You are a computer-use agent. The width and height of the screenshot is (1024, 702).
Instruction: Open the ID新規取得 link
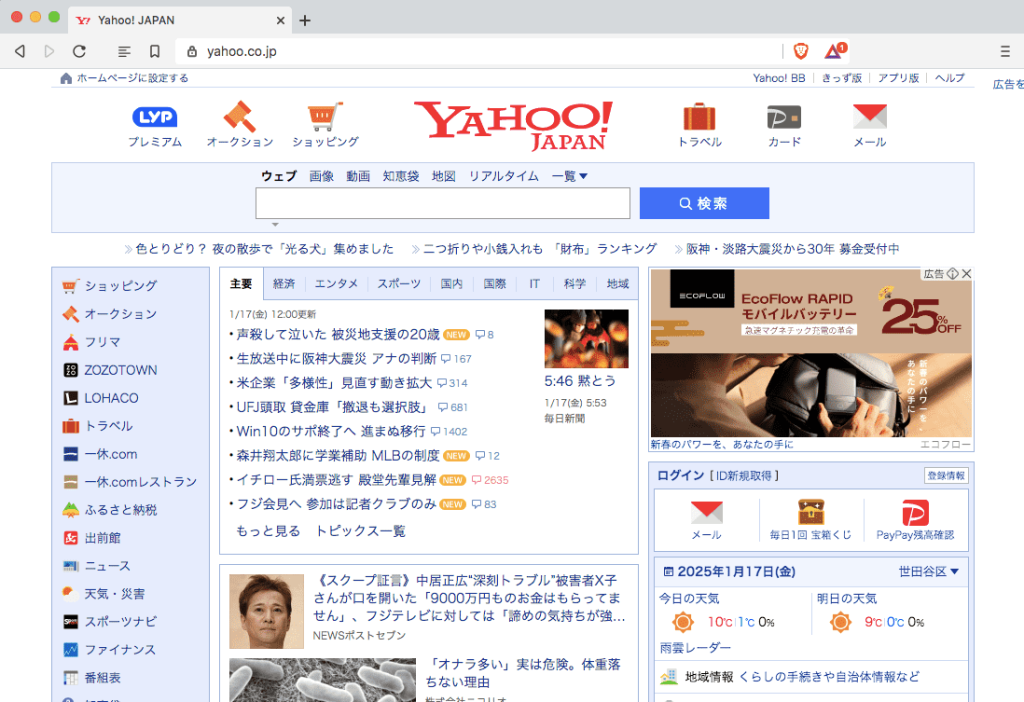click(x=743, y=476)
